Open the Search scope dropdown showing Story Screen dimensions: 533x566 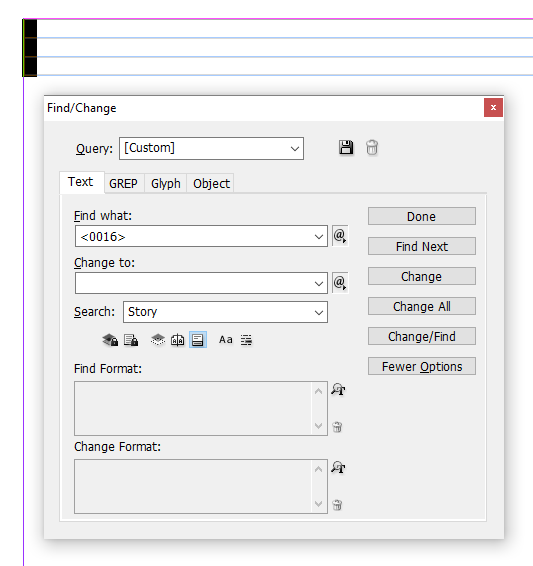(226, 312)
